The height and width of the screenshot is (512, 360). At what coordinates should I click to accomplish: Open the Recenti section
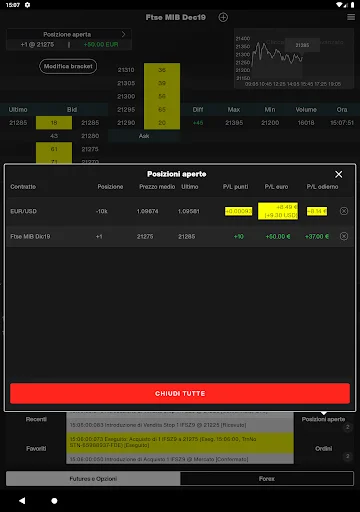pos(36,419)
